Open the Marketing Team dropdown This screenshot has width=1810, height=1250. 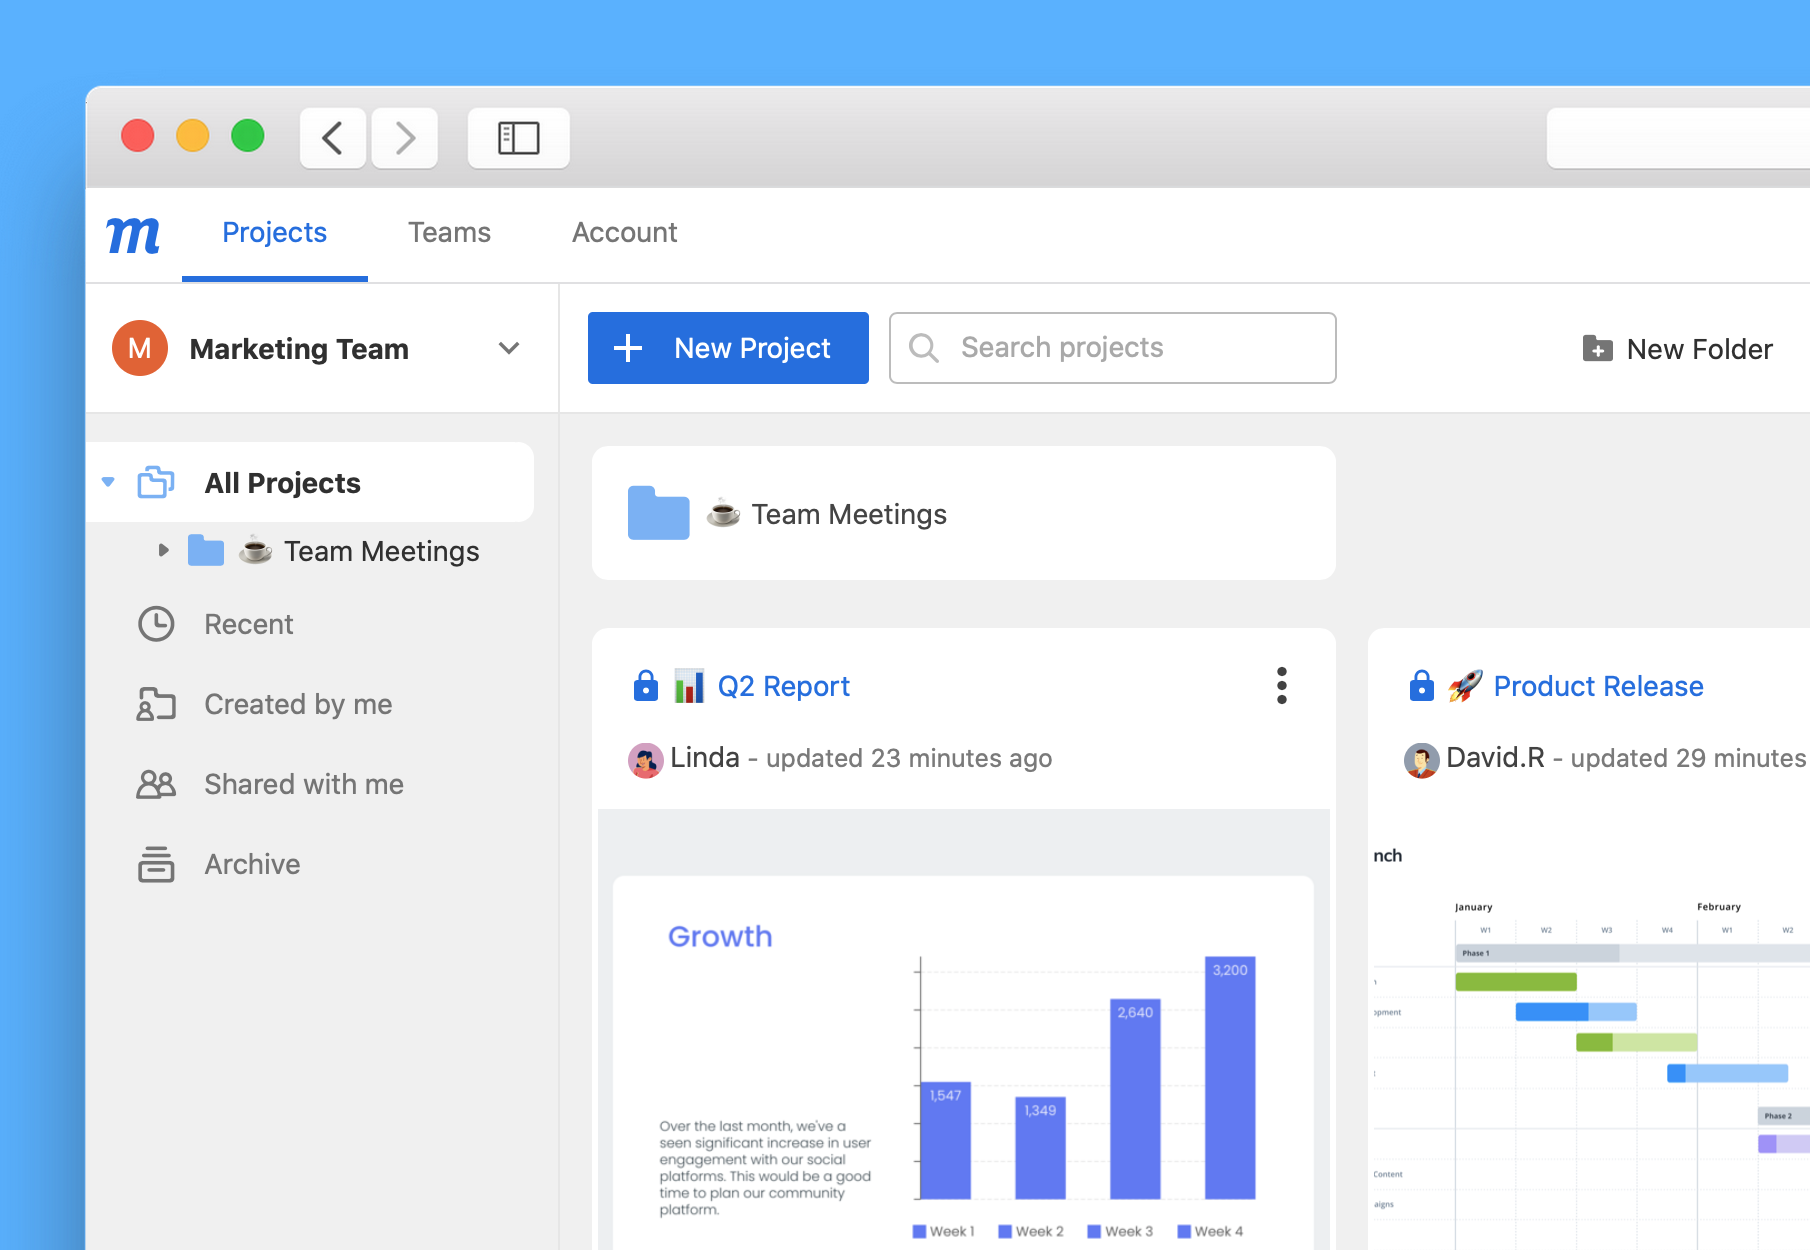point(509,348)
